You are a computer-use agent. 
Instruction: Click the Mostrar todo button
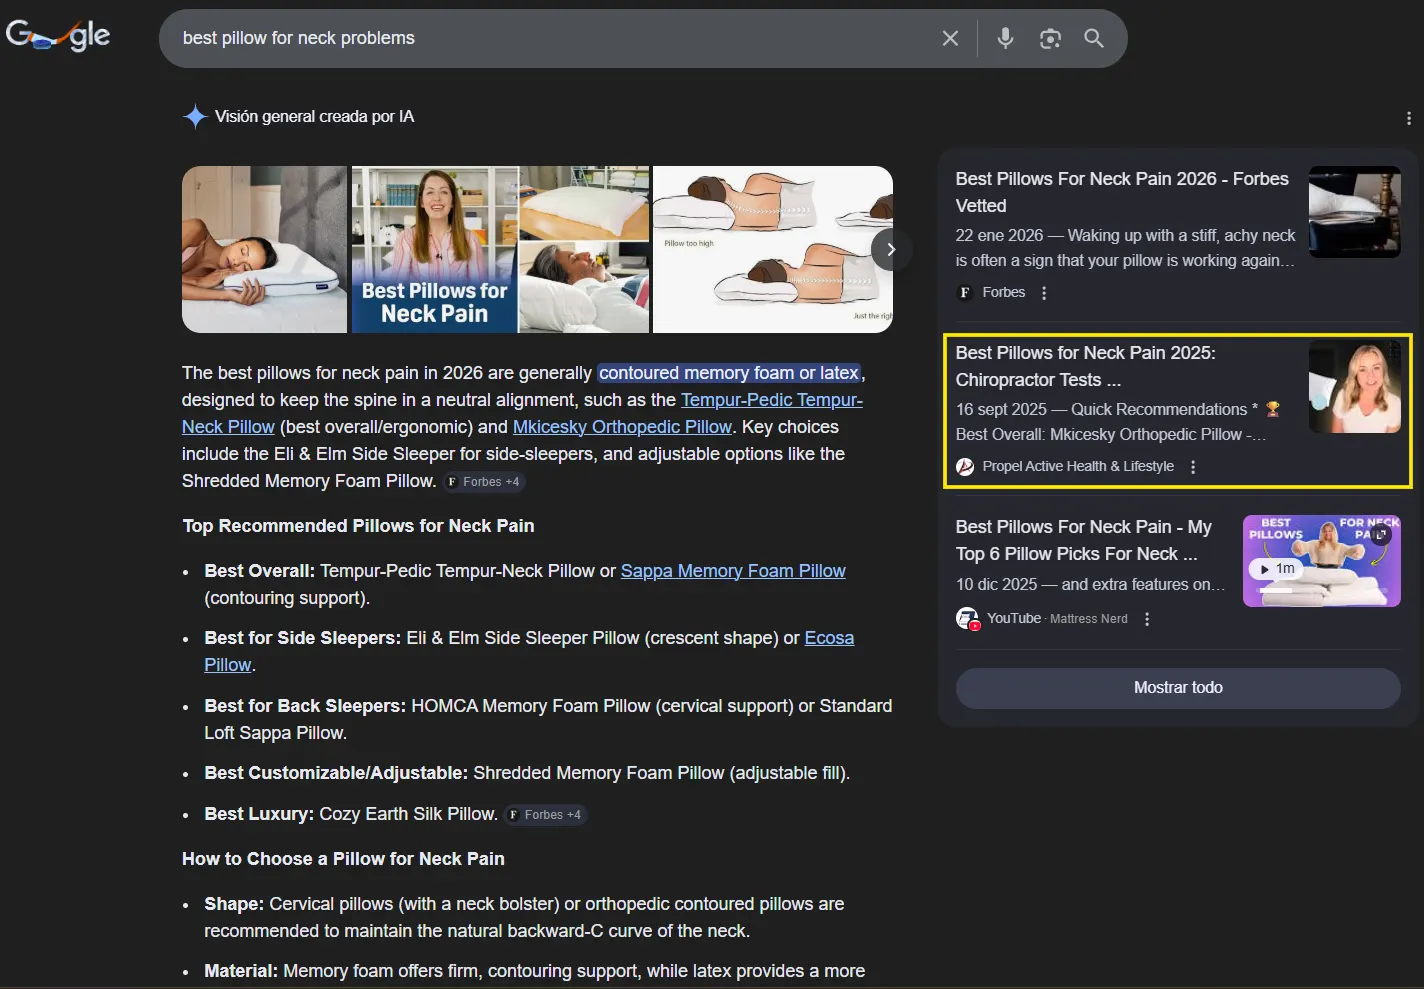click(1178, 688)
